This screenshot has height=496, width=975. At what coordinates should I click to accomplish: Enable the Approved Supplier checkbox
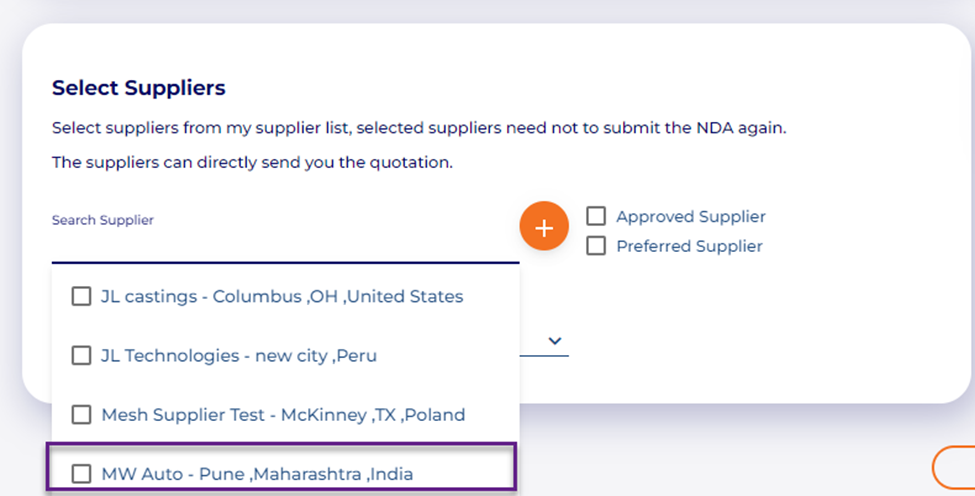click(596, 216)
